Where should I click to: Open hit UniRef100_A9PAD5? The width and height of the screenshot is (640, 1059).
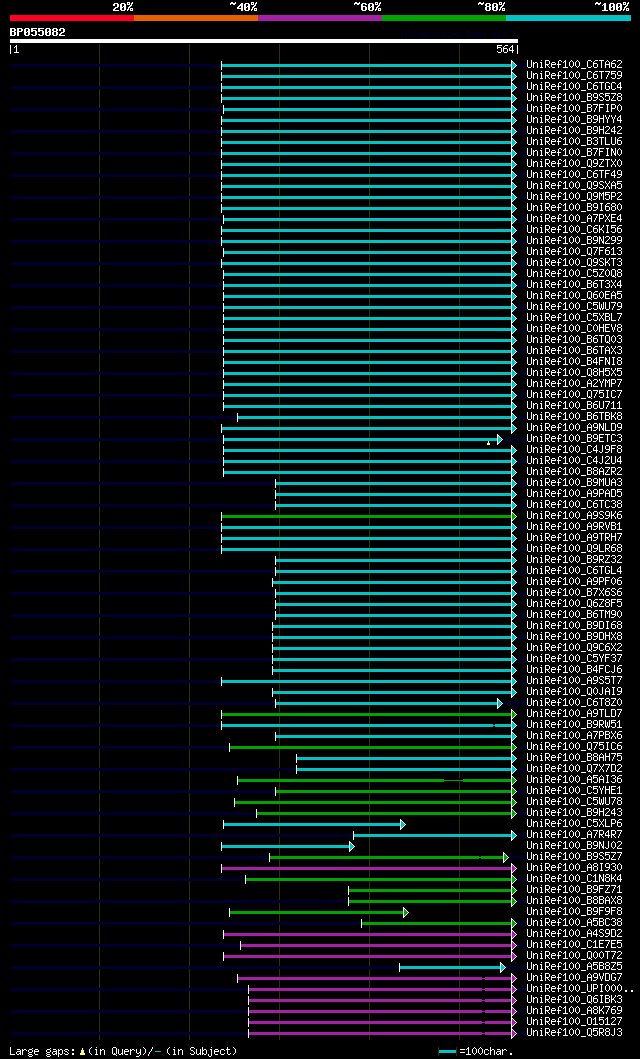click(x=575, y=494)
